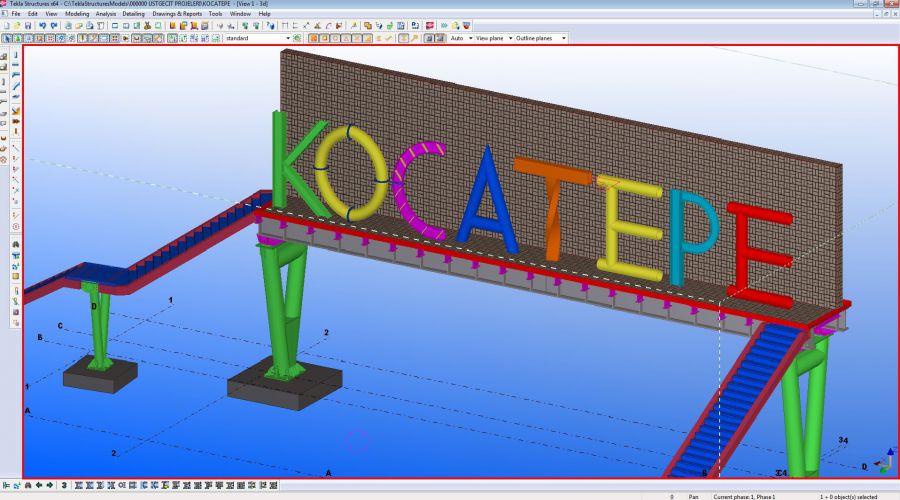This screenshot has width=900, height=500.
Task: Select the Create polybeam tool
Action: pos(15,75)
